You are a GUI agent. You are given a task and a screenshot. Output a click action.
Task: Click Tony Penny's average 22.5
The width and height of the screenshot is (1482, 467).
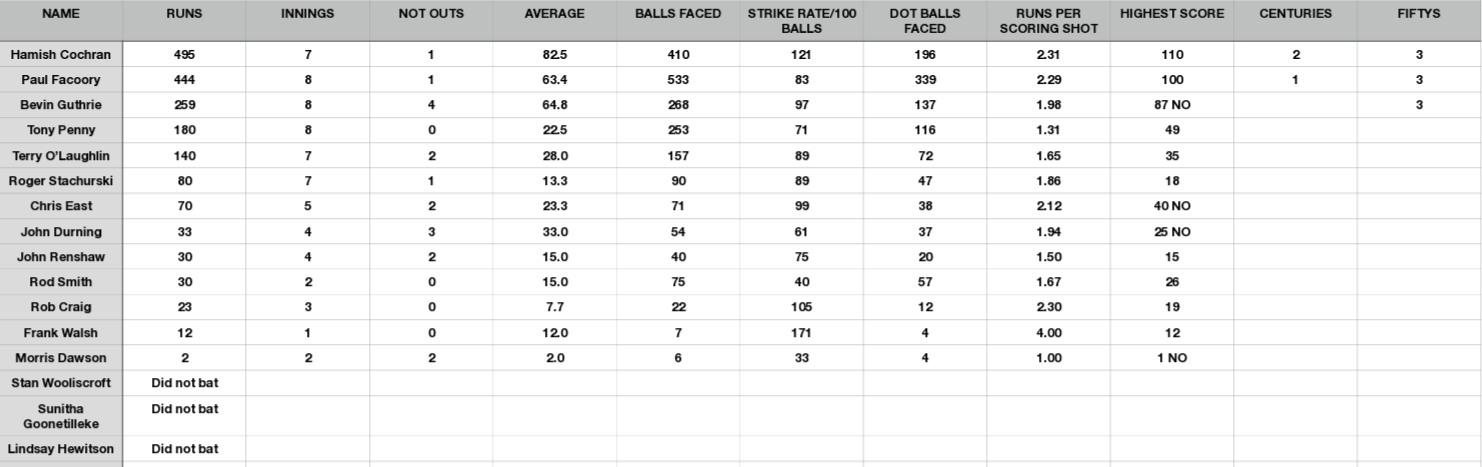[554, 130]
